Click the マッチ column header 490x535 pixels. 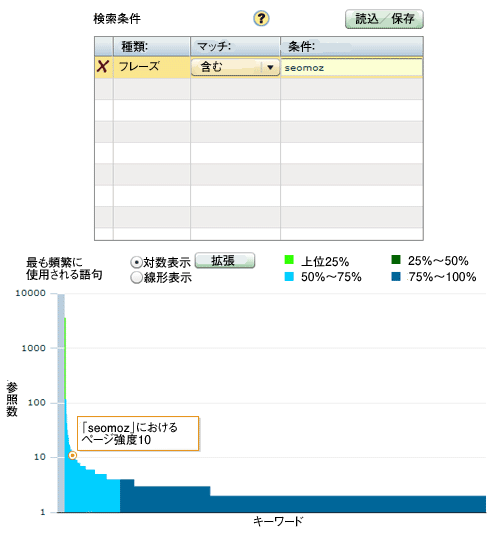(235, 46)
